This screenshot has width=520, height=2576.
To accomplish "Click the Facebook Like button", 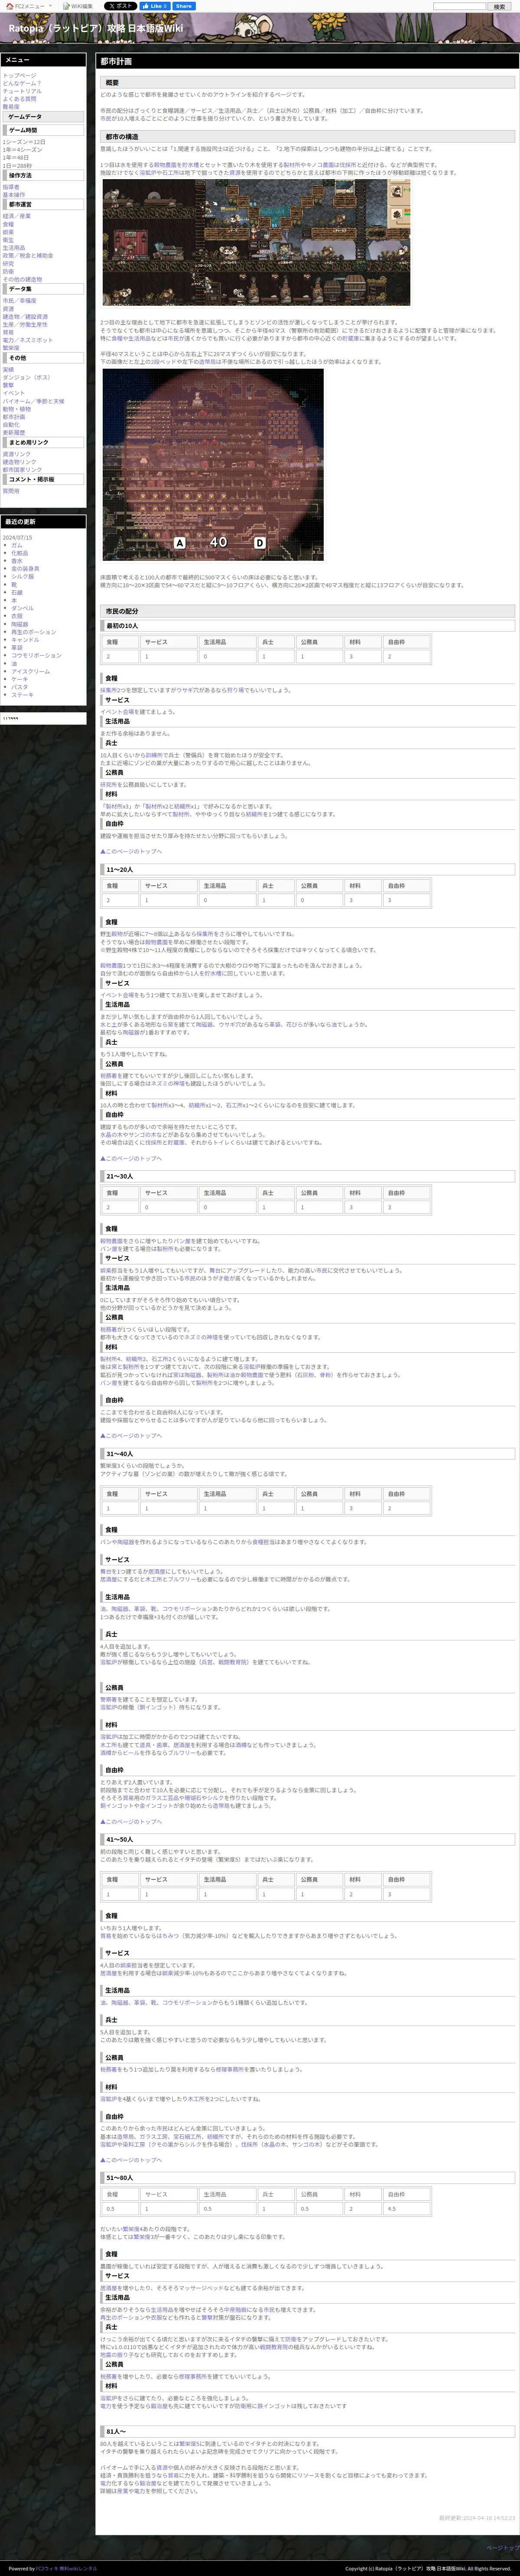I will 155,6.
